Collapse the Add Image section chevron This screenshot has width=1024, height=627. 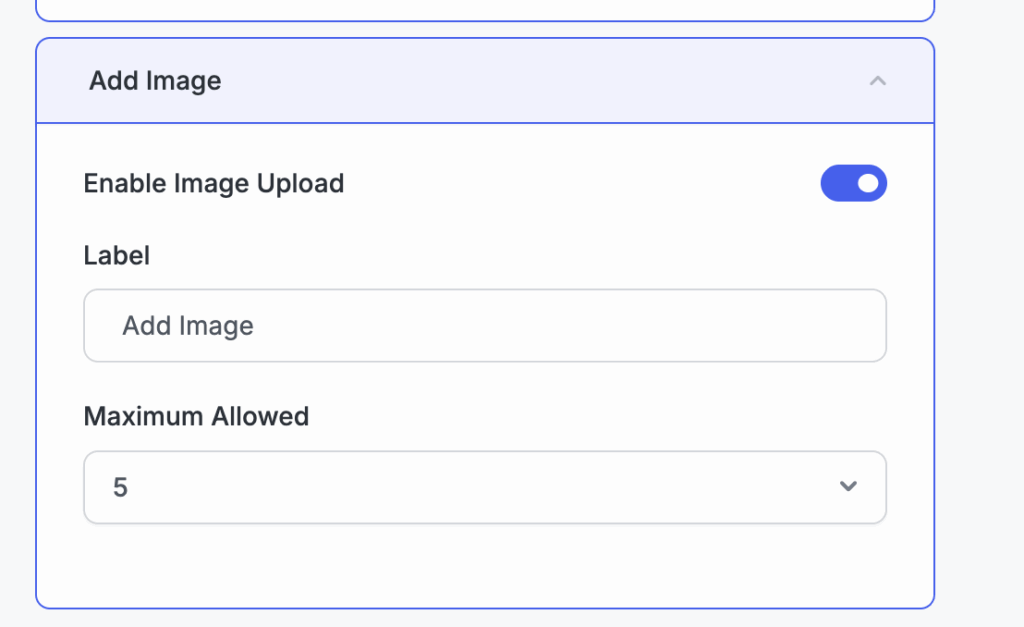877,81
